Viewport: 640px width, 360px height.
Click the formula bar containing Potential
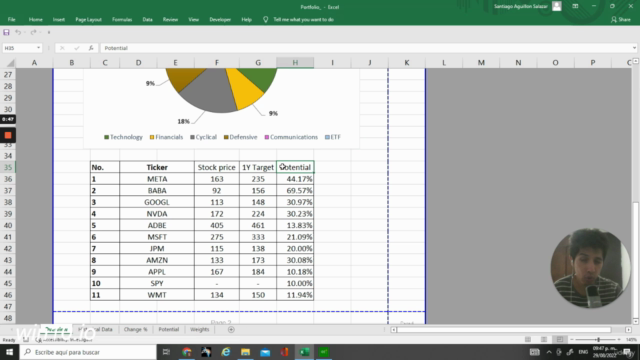[x=365, y=48]
